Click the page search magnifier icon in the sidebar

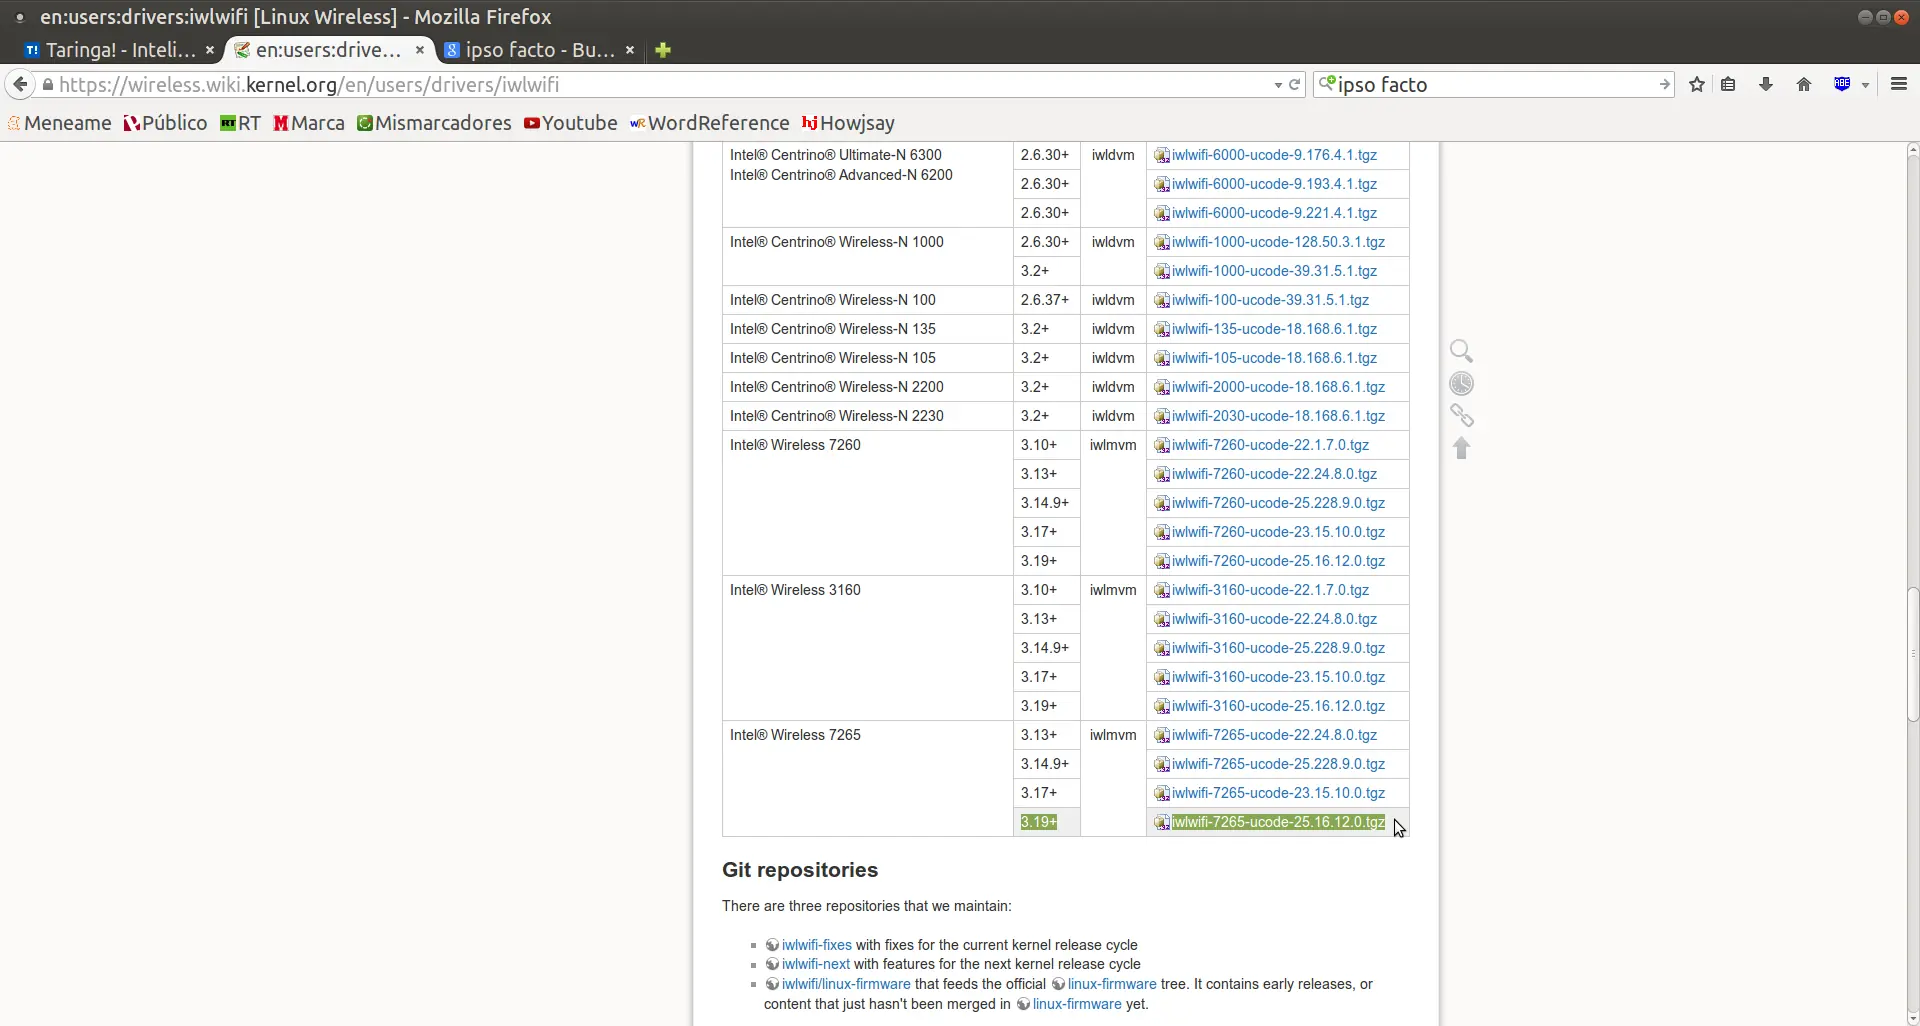pos(1461,351)
